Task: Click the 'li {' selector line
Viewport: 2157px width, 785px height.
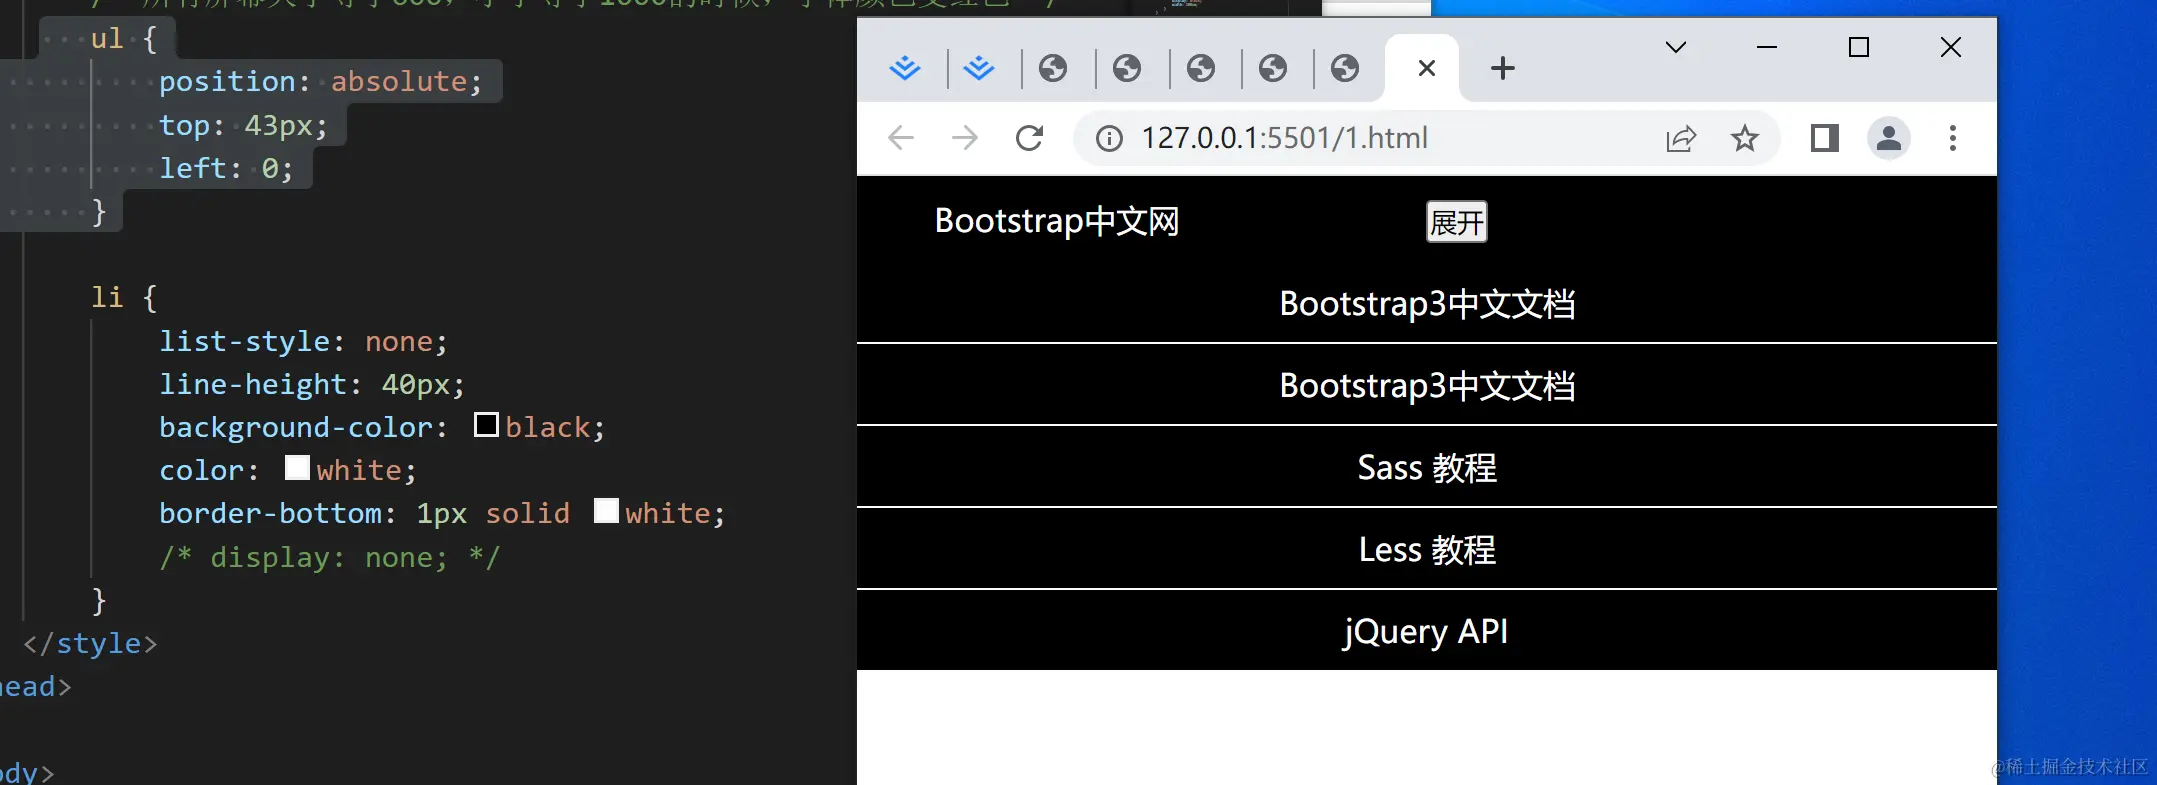Action: pos(124,297)
